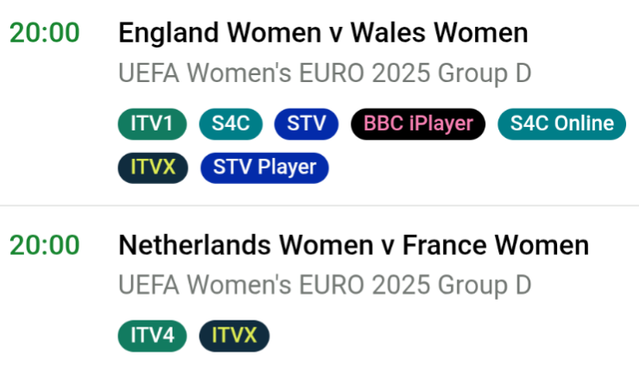This screenshot has height=368, width=639.
Task: Click the Wales Women team name
Action: tap(439, 33)
